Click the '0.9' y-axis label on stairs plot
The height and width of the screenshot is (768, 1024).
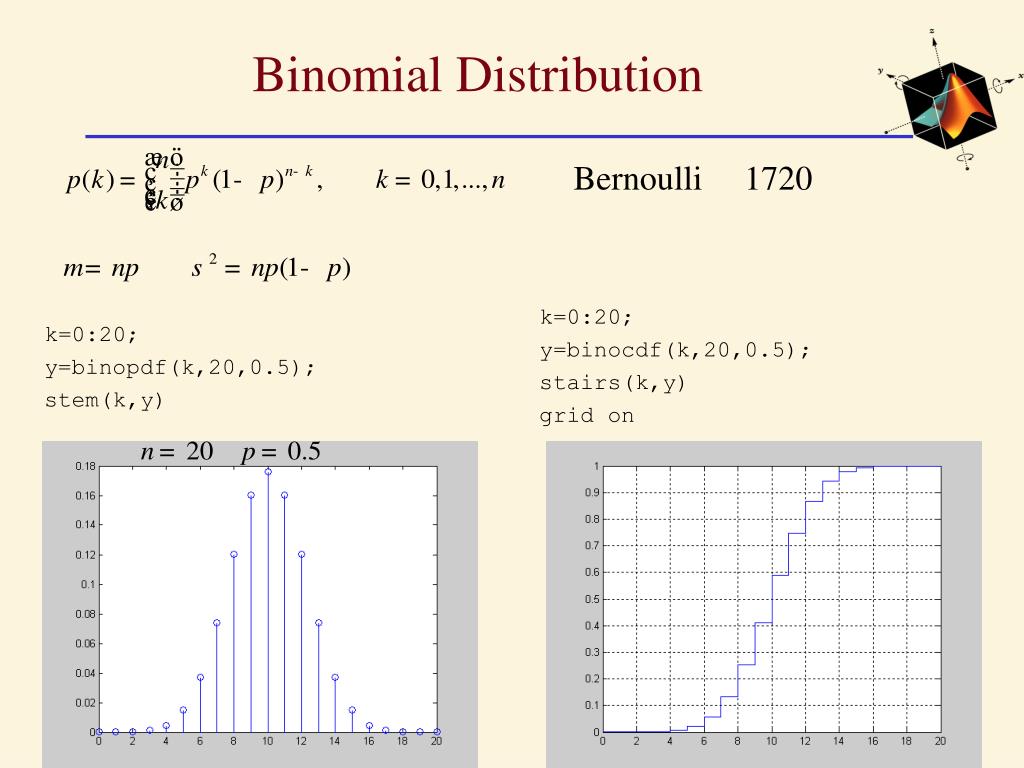592,492
